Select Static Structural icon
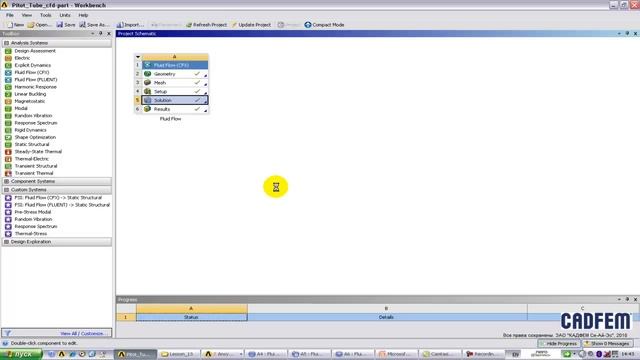The width and height of the screenshot is (640, 360). pos(8,144)
